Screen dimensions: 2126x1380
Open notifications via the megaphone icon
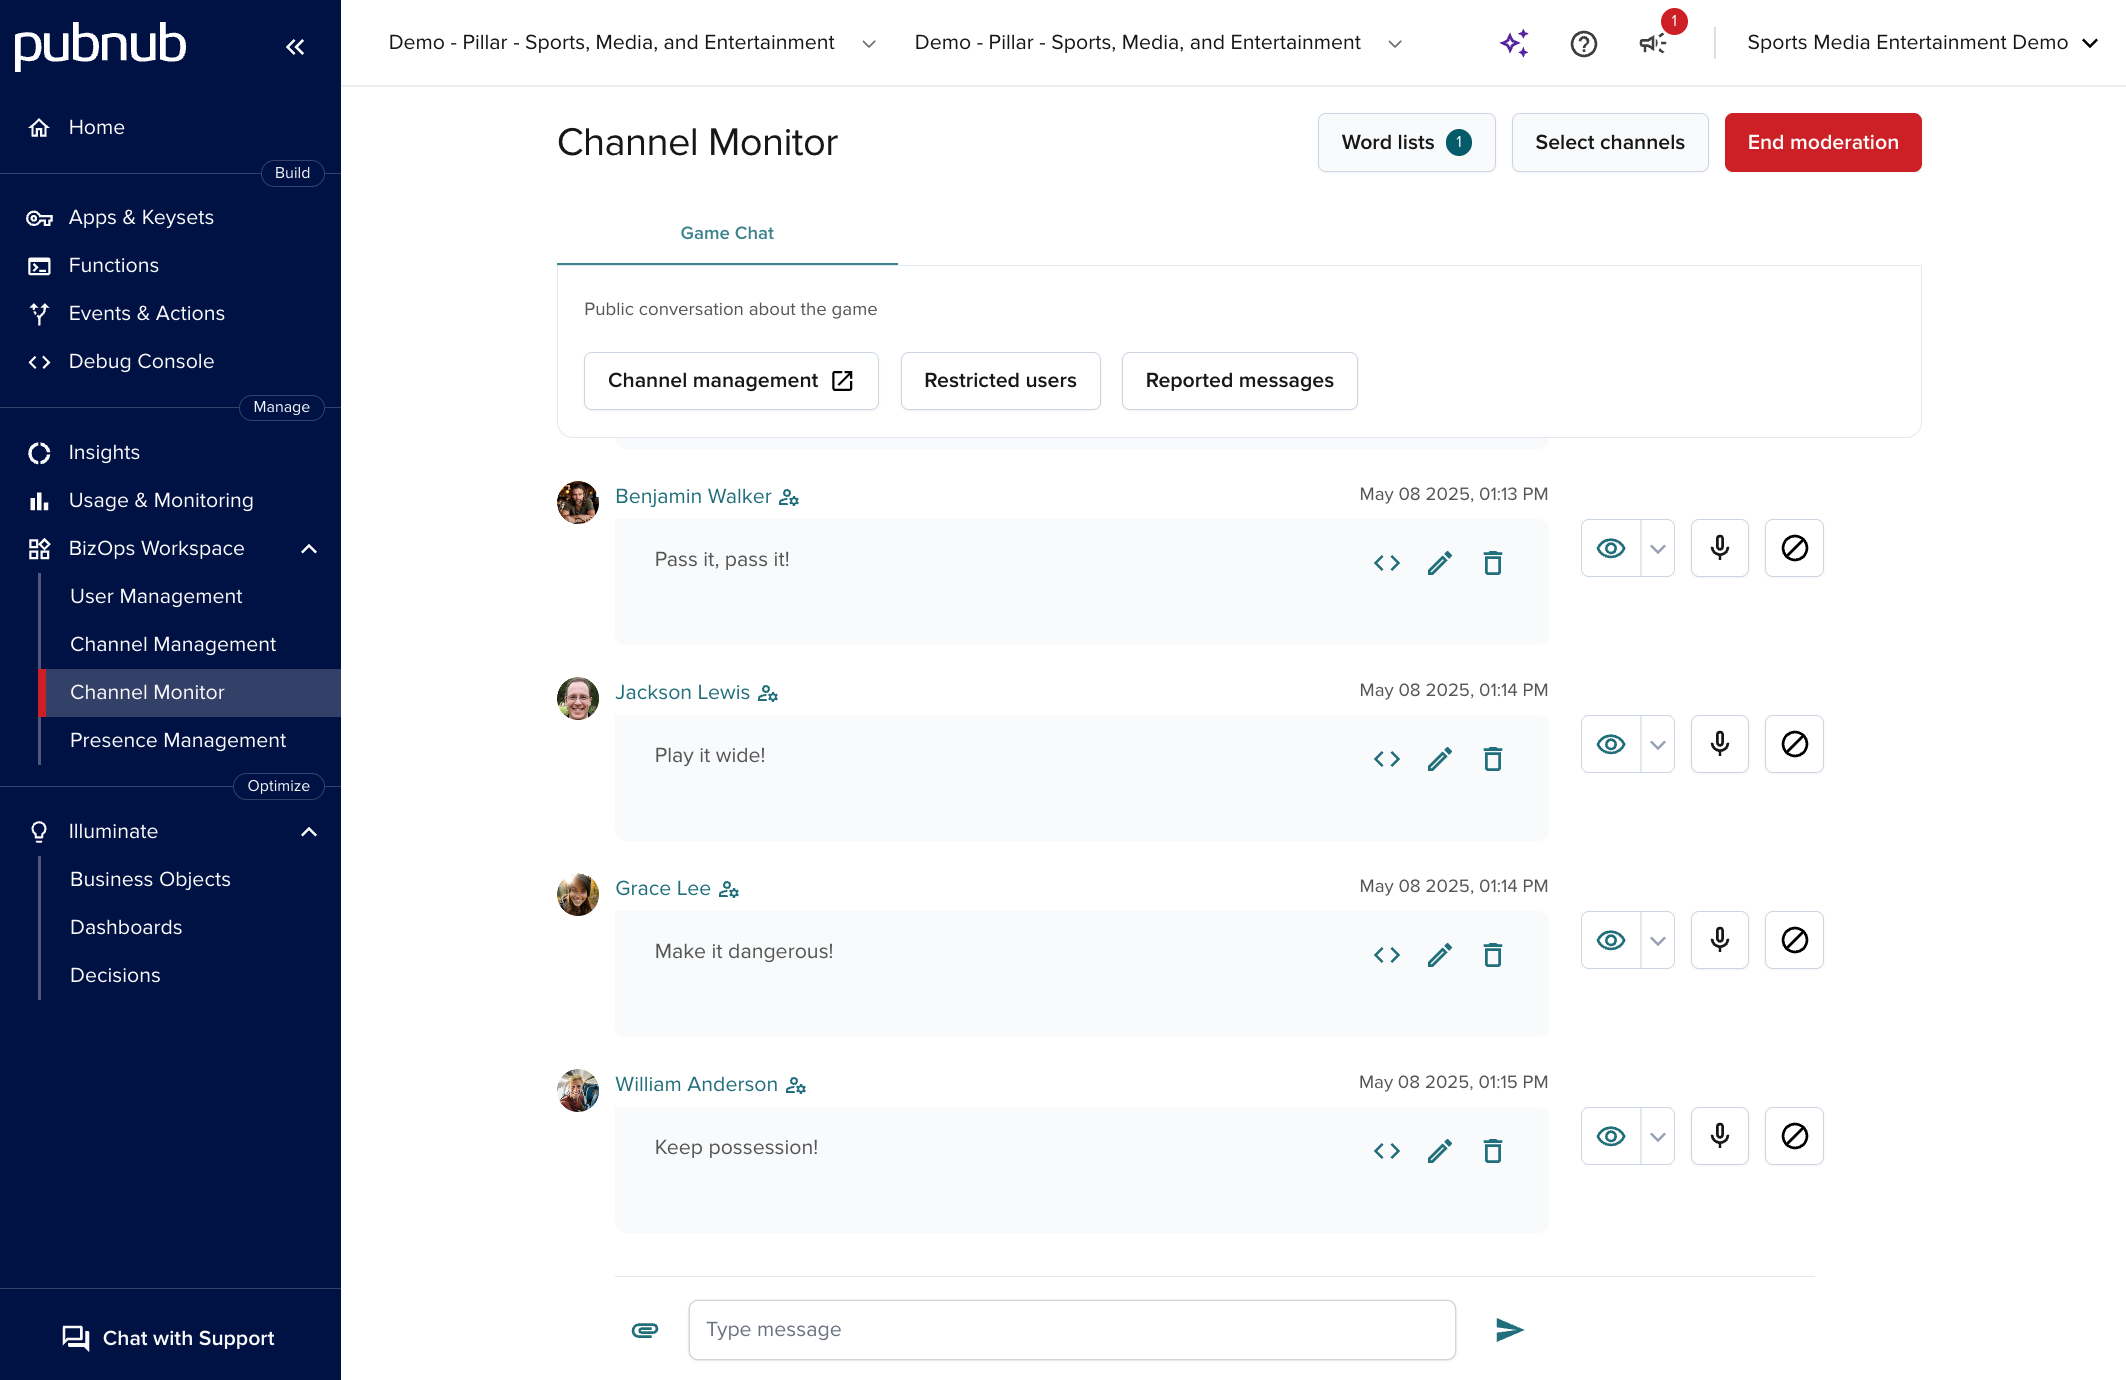[1654, 44]
